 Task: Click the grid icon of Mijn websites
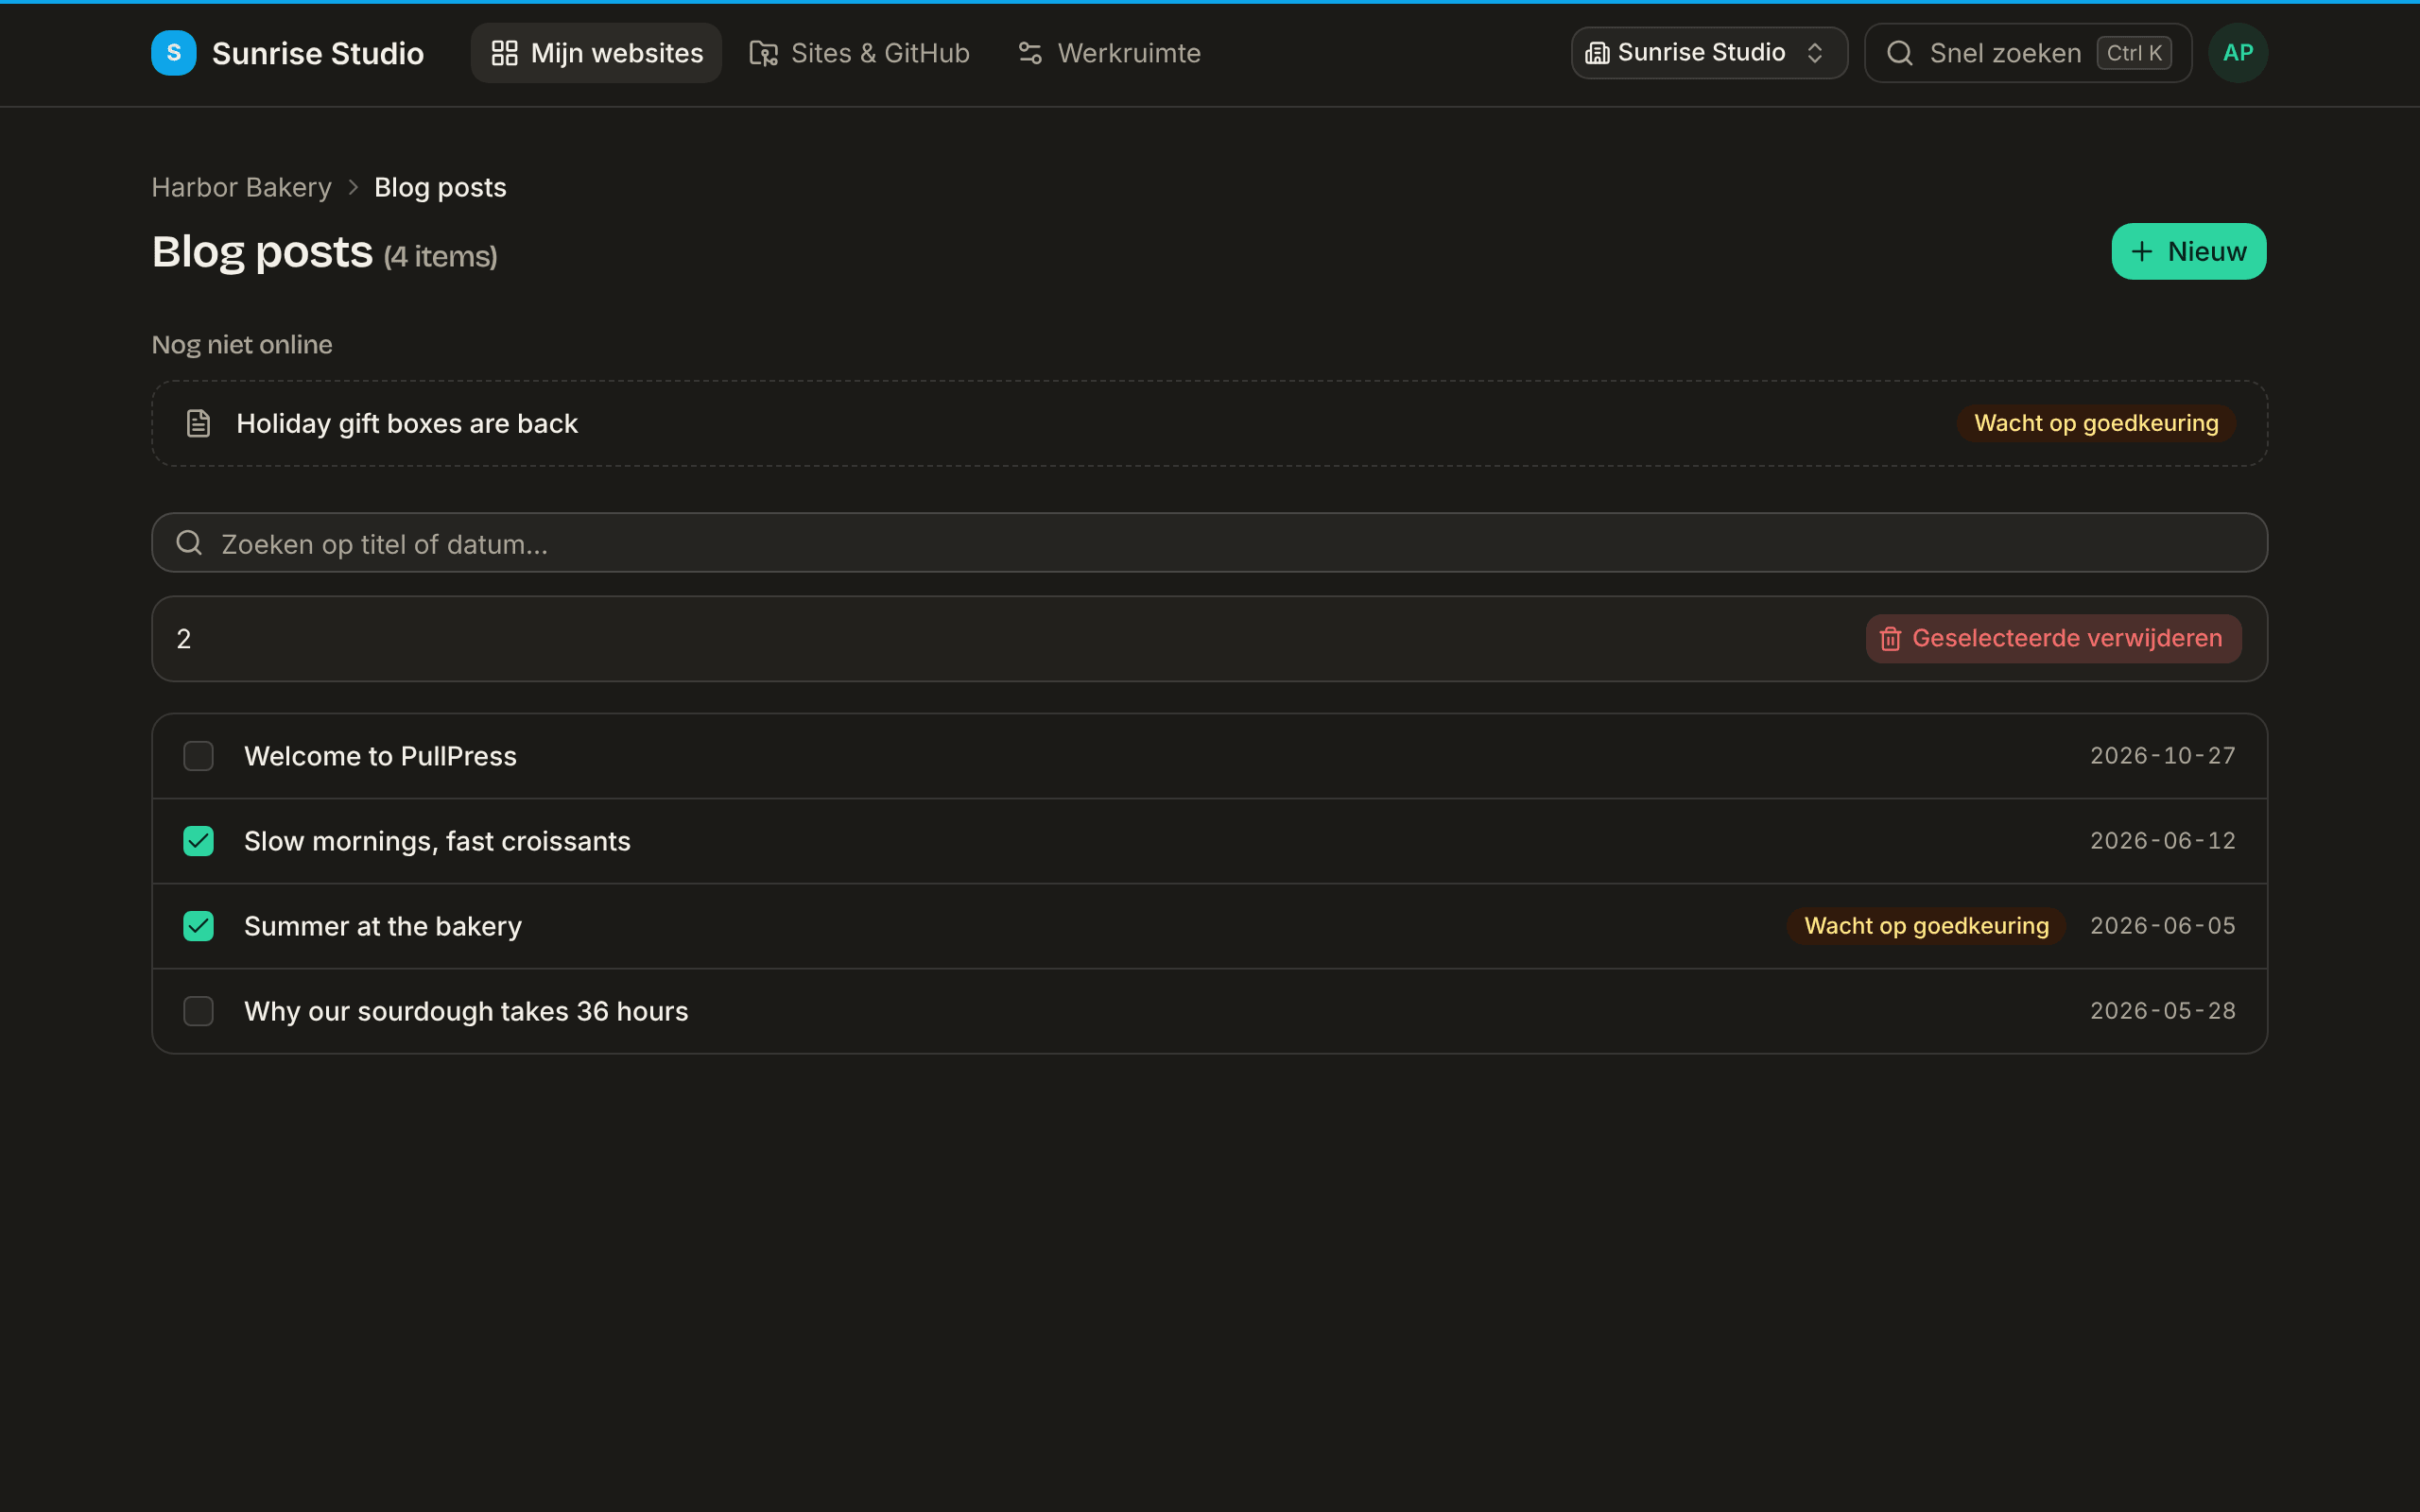click(x=504, y=53)
